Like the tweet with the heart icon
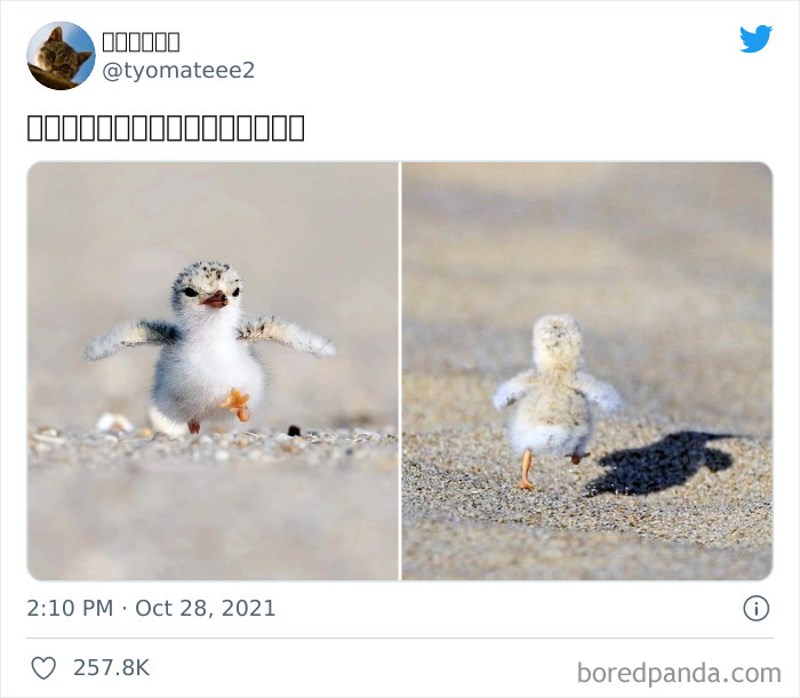 coord(43,668)
